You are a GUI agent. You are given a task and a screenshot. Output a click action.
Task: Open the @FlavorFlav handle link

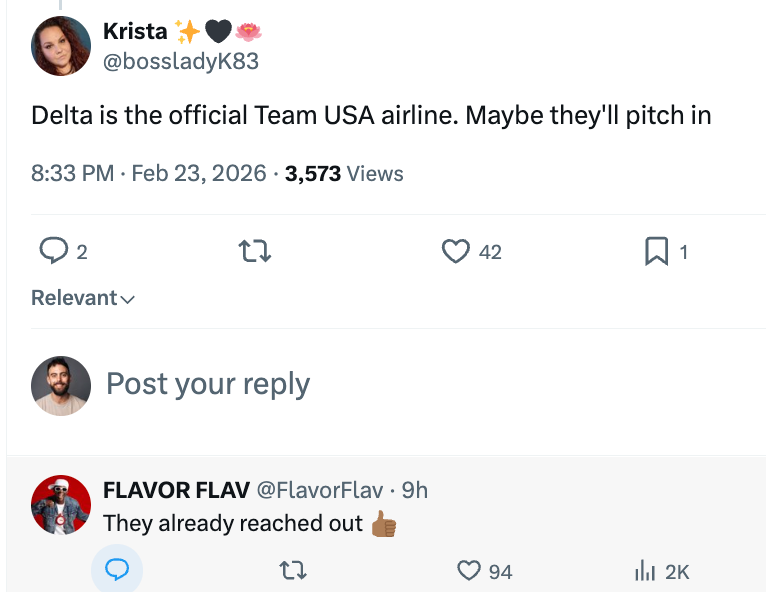tap(320, 490)
